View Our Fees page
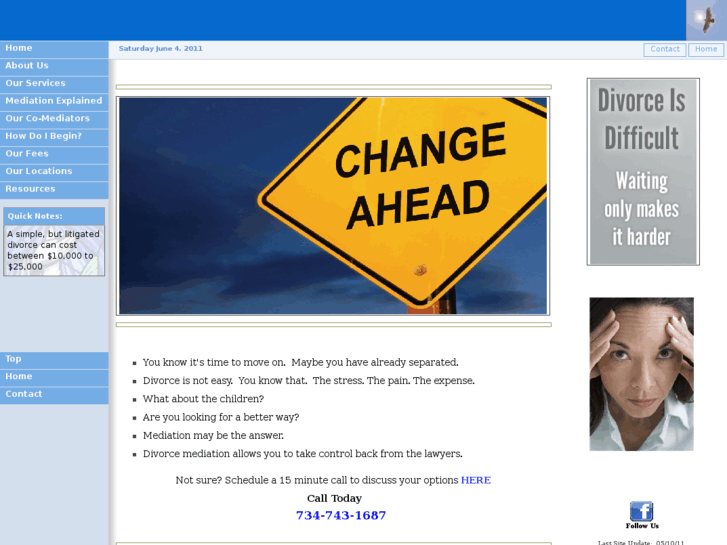The height and width of the screenshot is (545, 727). (x=54, y=154)
